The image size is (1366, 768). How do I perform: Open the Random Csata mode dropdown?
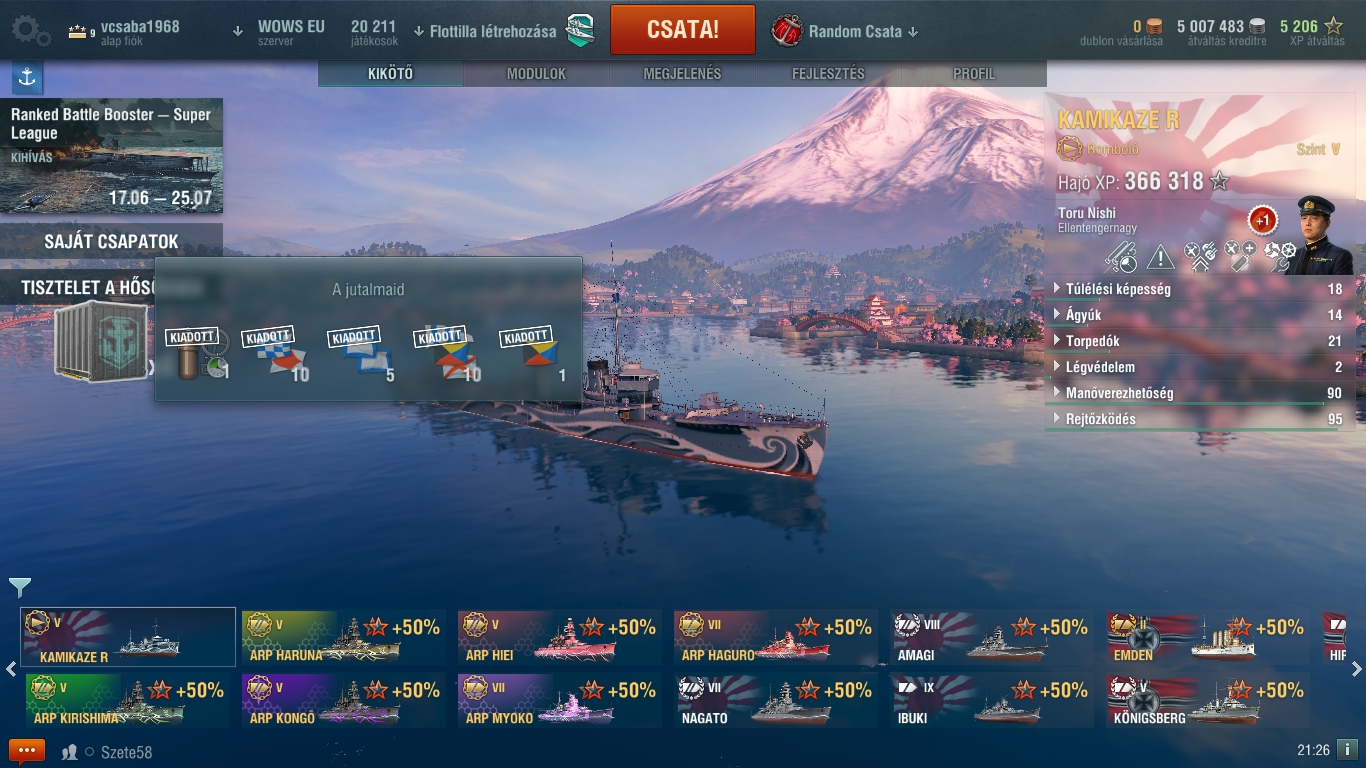(x=845, y=31)
